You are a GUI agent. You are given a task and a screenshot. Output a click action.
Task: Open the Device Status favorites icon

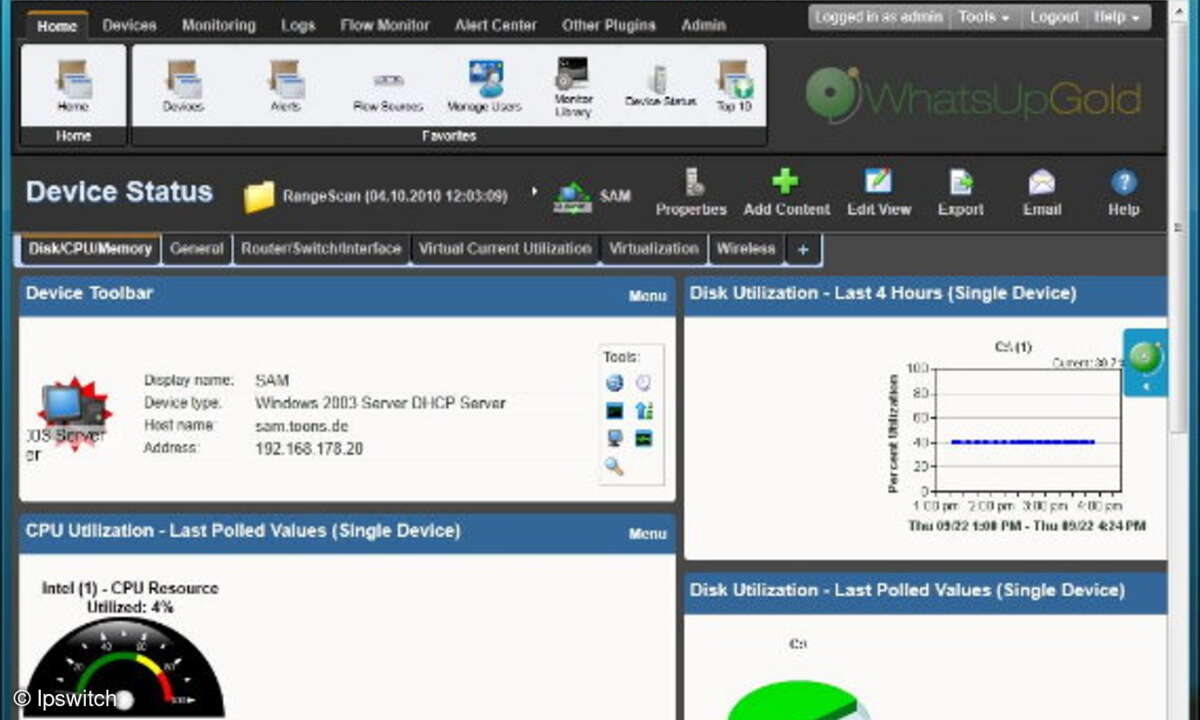click(x=660, y=86)
